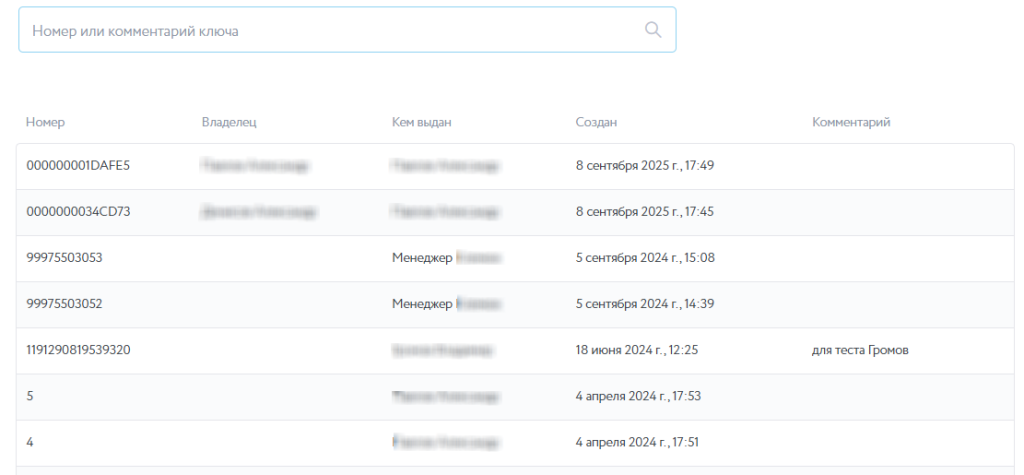The image size is (1024, 475).
Task: Click the Кем выдан column header
Action: pos(422,123)
